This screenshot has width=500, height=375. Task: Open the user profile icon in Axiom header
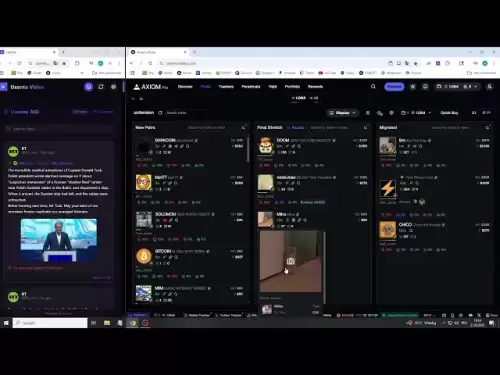[489, 87]
